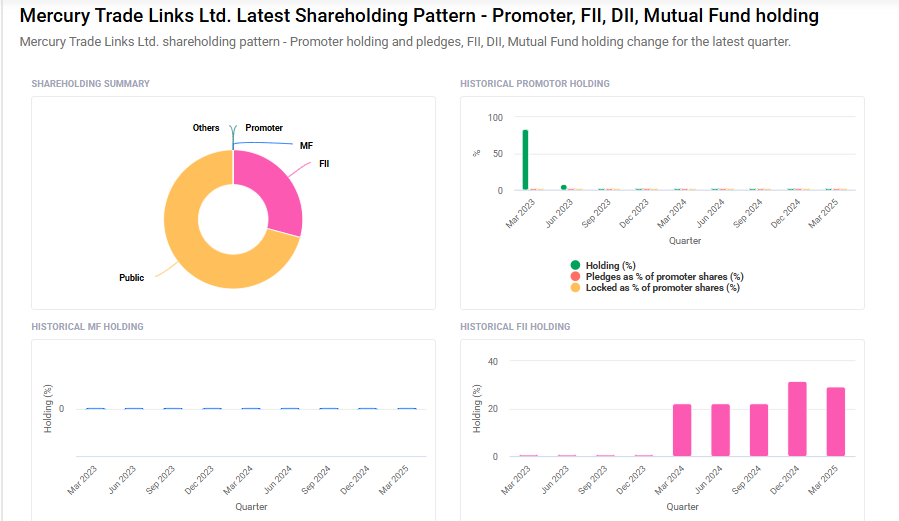Image resolution: width=899 pixels, height=521 pixels.
Task: Click the 40 tick label in FII chart
Action: click(x=493, y=362)
